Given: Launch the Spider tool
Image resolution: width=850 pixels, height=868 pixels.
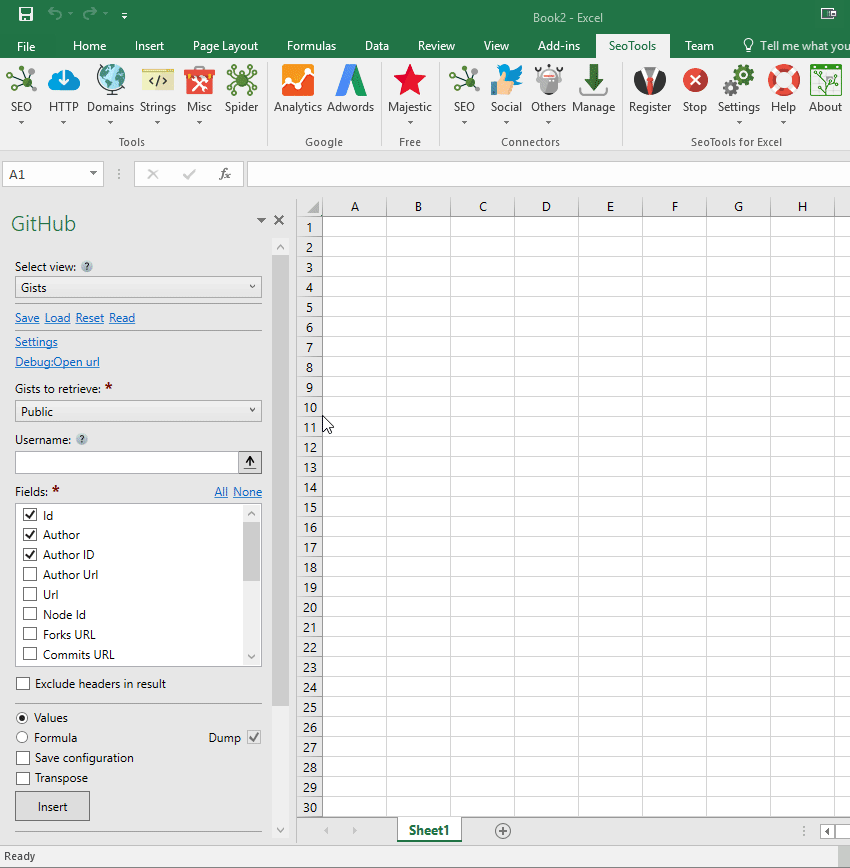Looking at the screenshot, I should [x=241, y=80].
